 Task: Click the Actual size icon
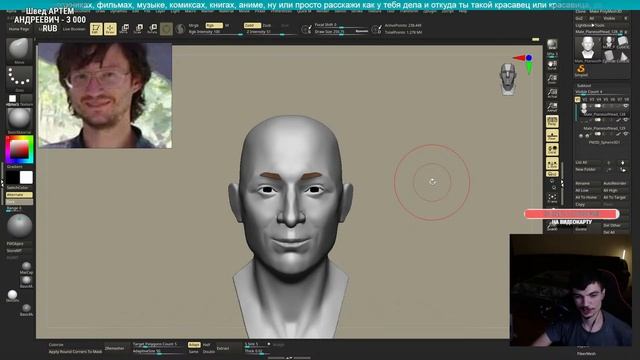coord(552,93)
